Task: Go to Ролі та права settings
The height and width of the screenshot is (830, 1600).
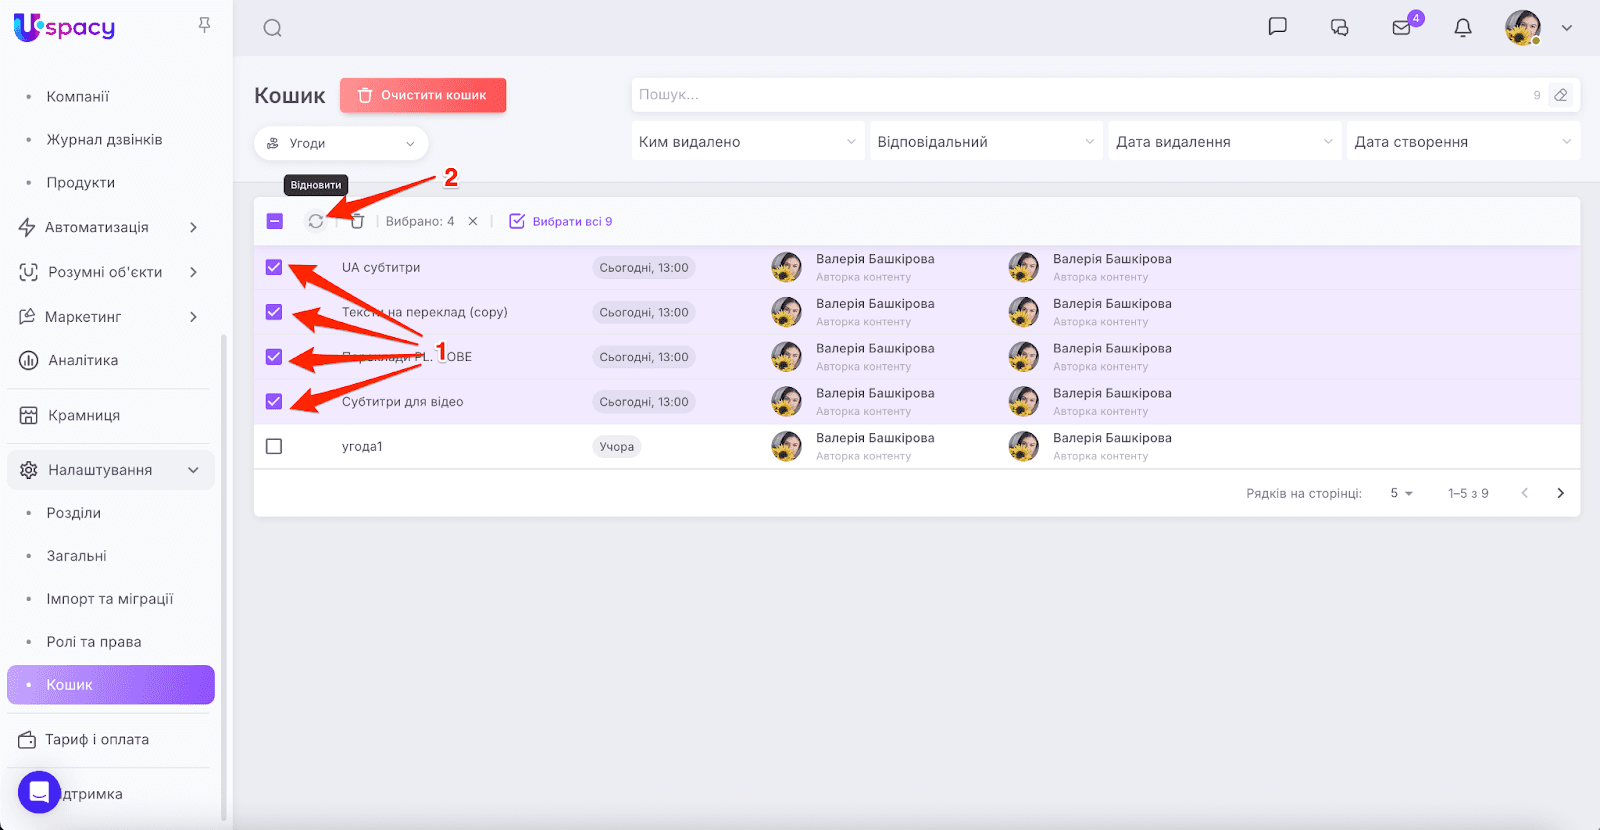Action: tap(94, 642)
